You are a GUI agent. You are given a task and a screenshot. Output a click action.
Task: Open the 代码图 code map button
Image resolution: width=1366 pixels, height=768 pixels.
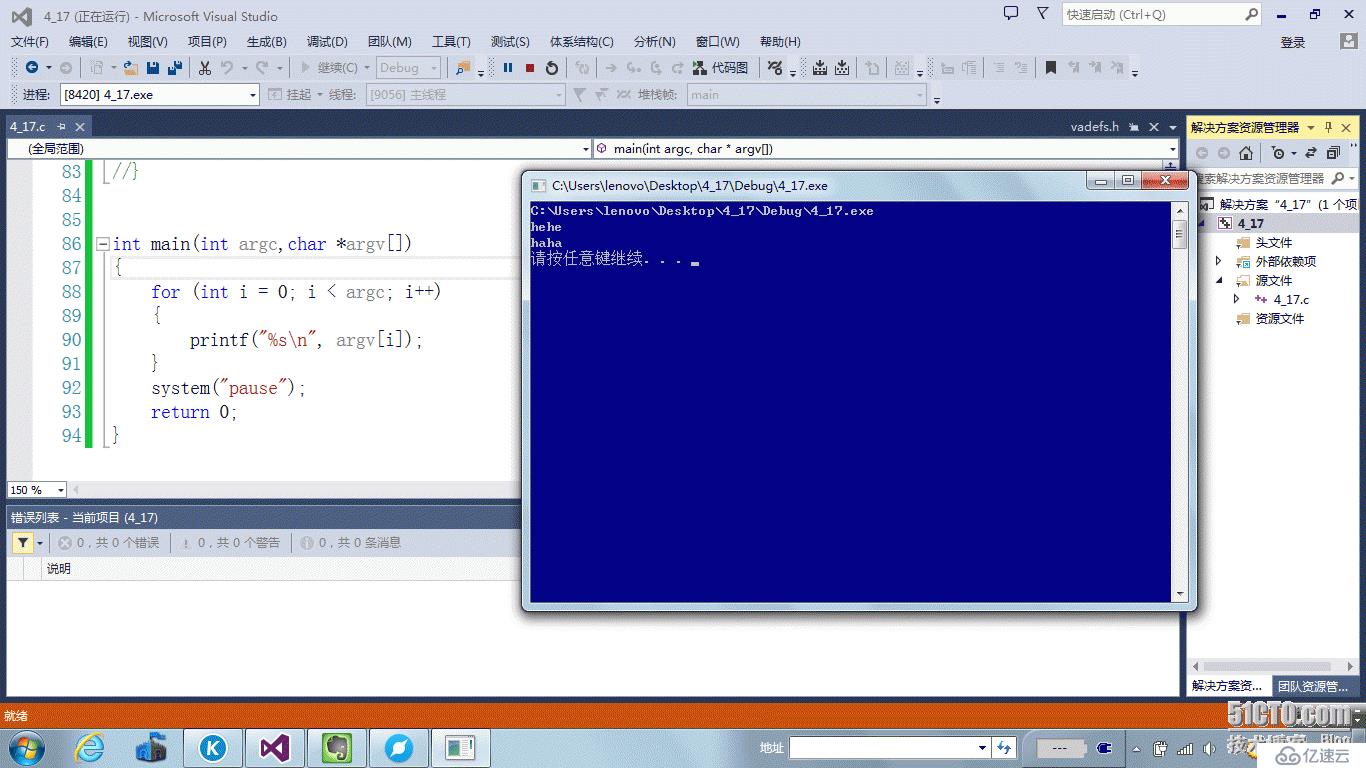[x=721, y=68]
